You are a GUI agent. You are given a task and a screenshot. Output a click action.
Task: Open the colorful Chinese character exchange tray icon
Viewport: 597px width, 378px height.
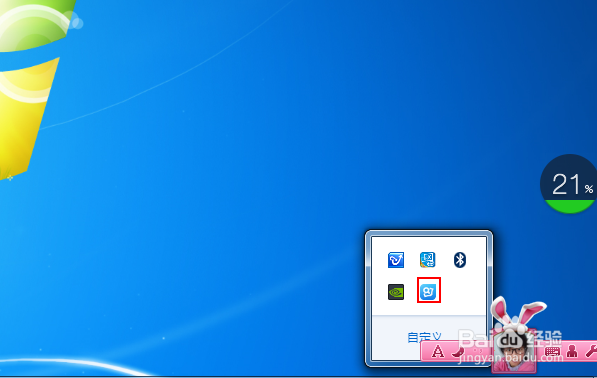pyautogui.click(x=428, y=260)
